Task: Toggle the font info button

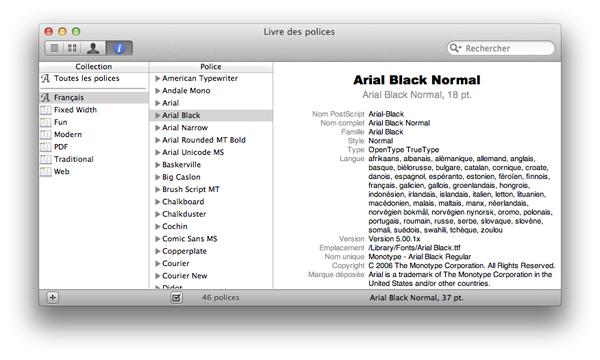Action: click(119, 48)
